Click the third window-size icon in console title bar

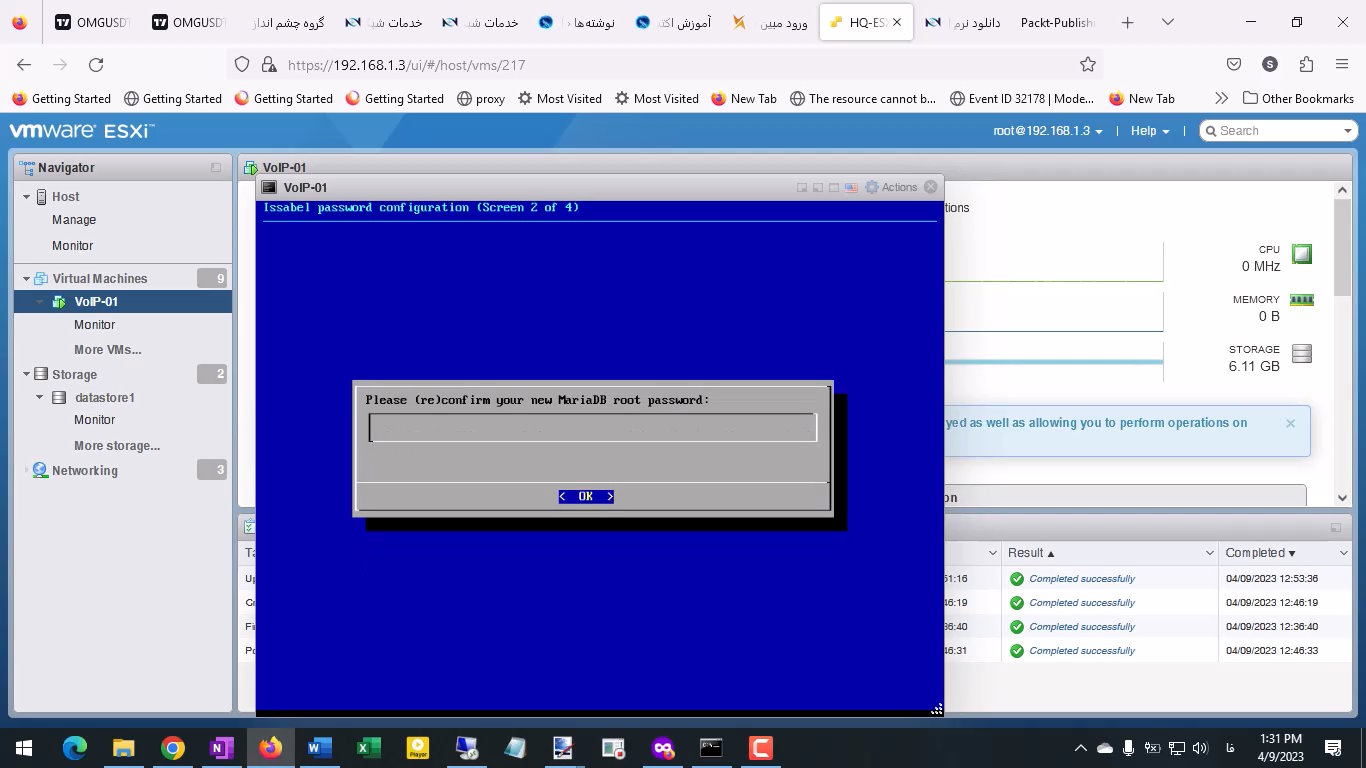click(834, 187)
